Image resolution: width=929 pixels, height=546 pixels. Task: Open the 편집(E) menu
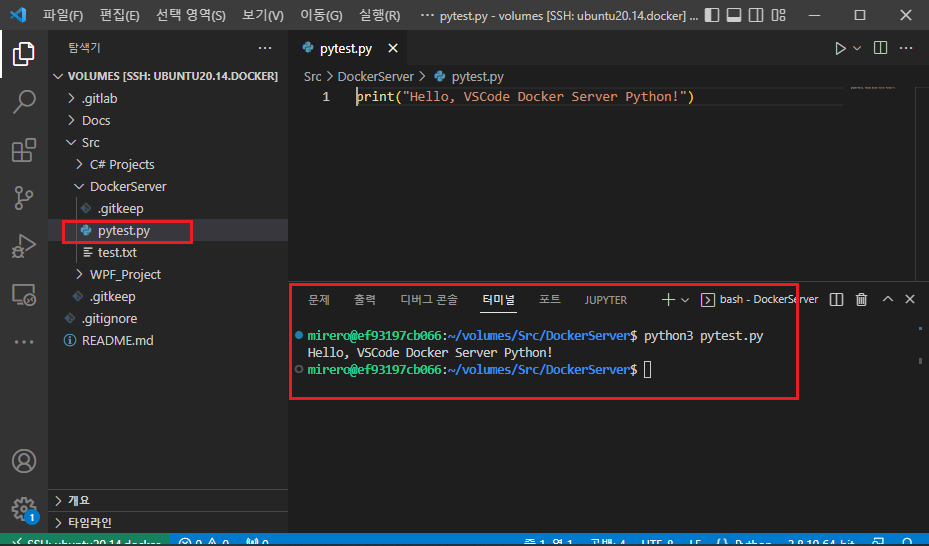pyautogui.click(x=120, y=15)
